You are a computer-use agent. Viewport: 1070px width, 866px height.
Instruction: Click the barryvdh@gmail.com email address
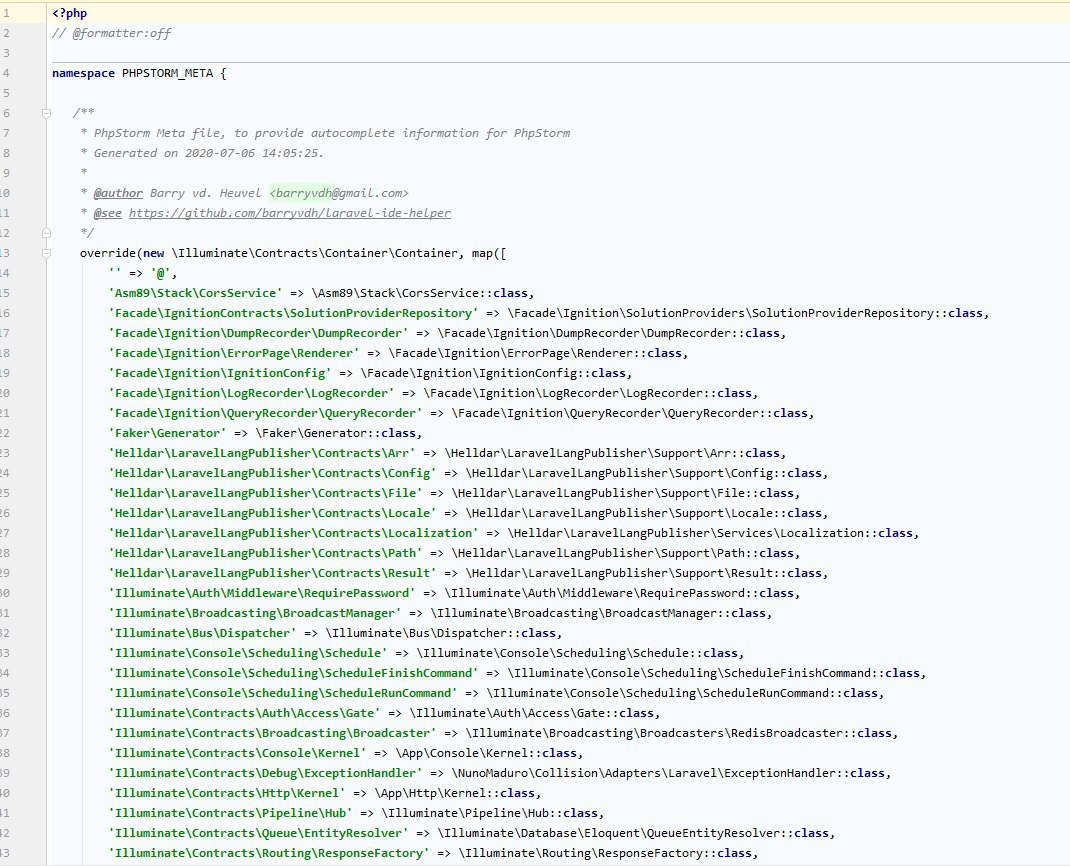click(x=339, y=193)
